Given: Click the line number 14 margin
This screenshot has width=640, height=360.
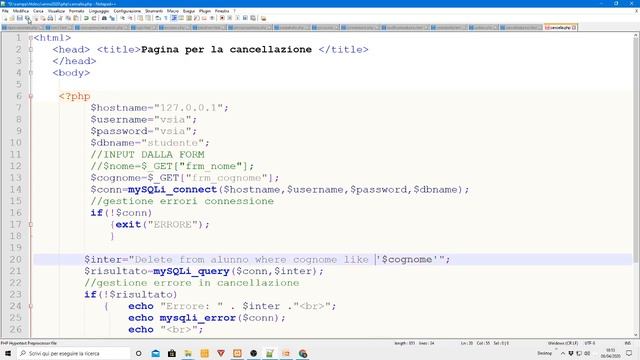Looking at the screenshot, I should tap(15, 189).
